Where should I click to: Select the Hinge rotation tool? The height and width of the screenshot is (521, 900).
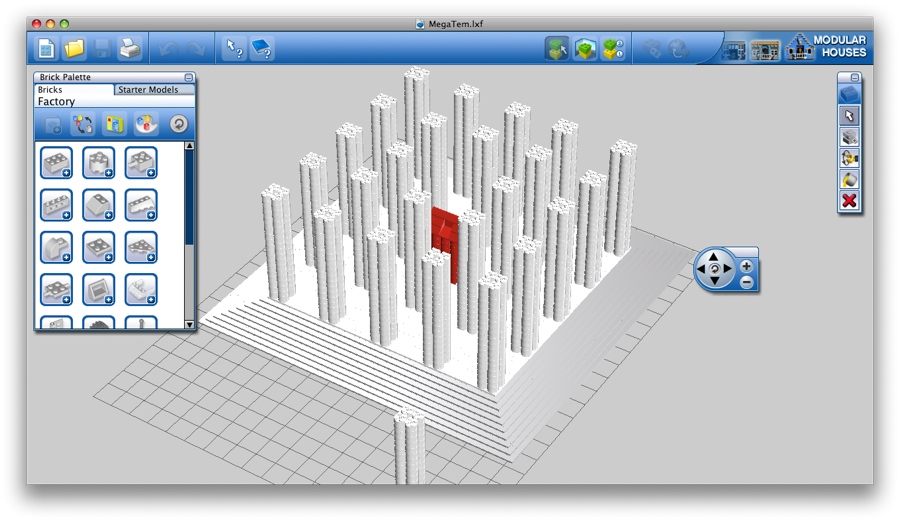click(x=849, y=158)
